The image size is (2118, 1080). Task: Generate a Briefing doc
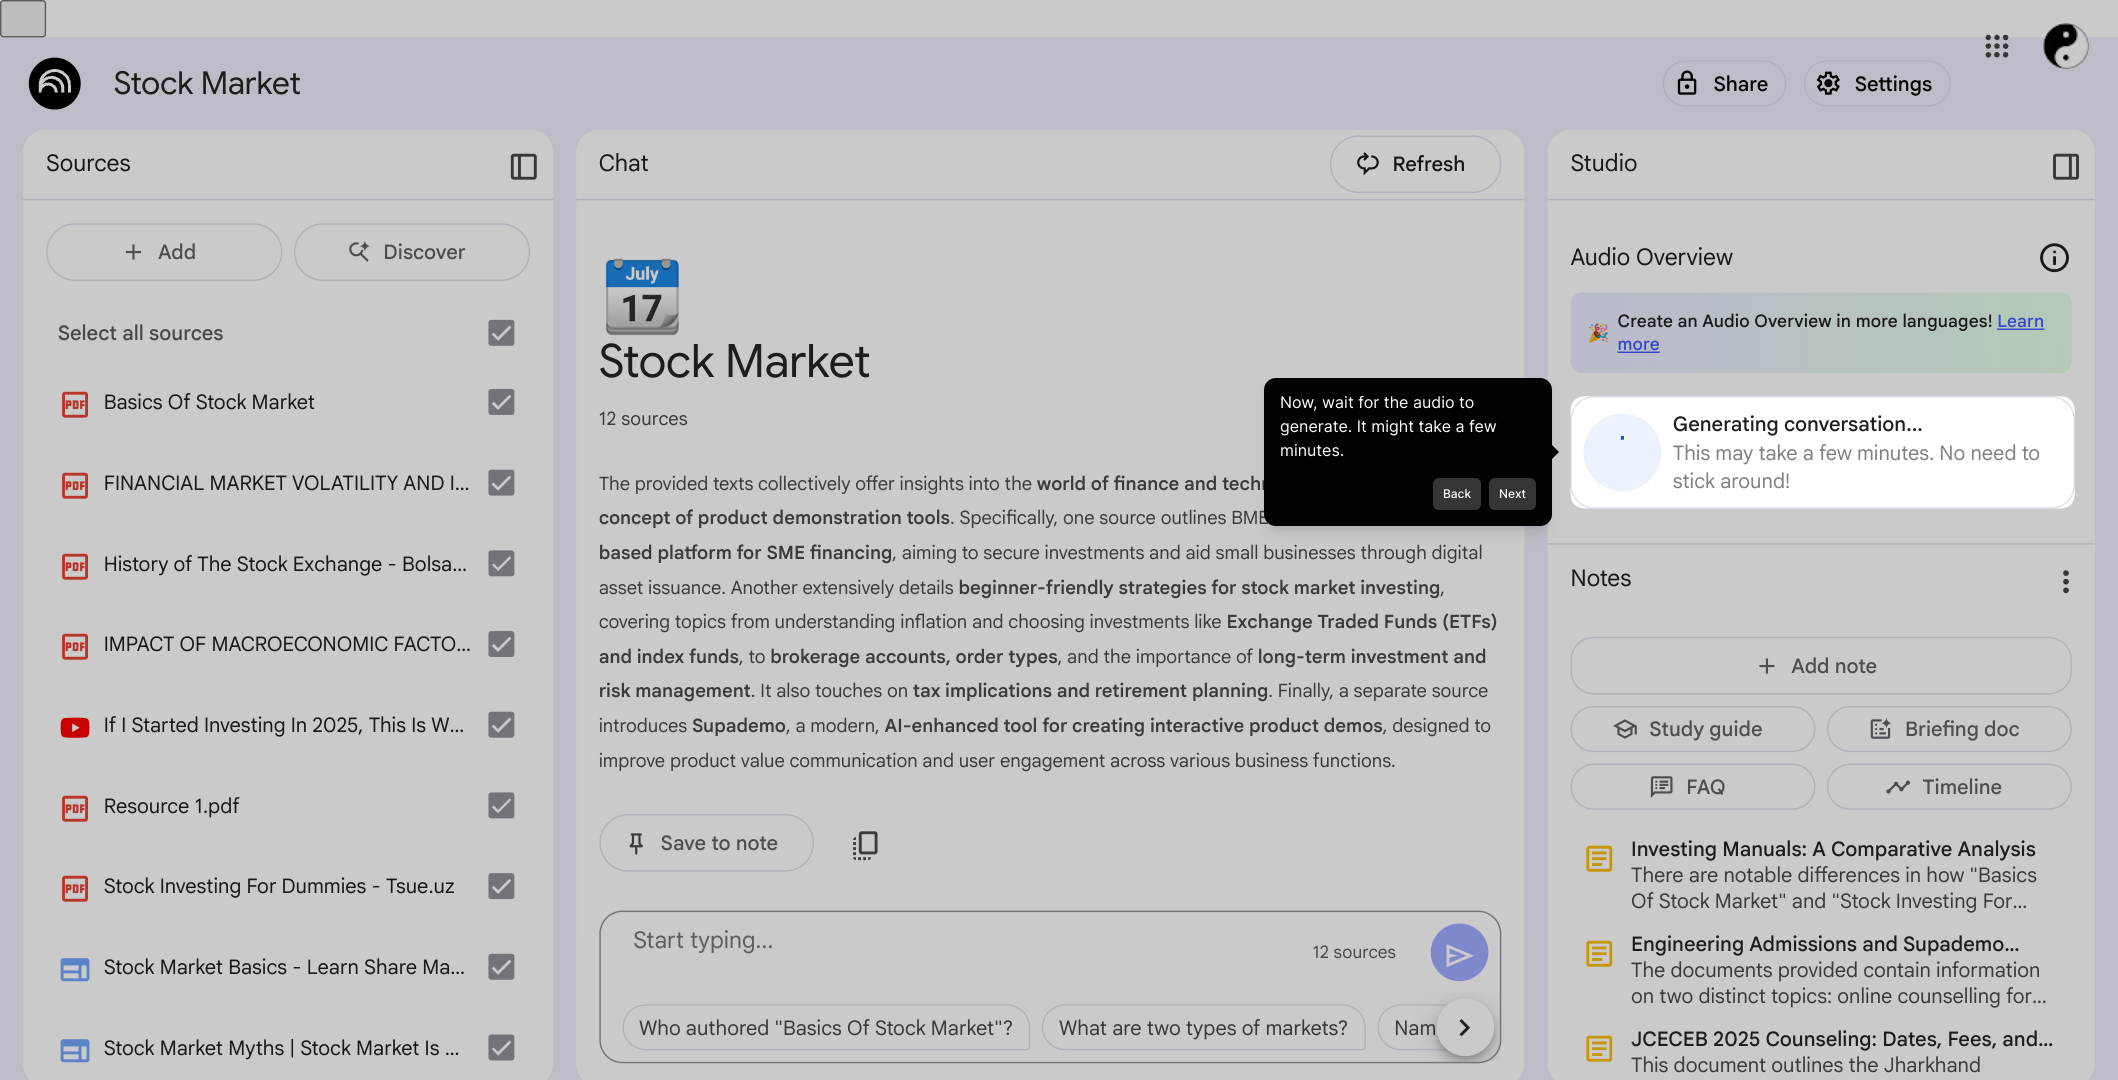(x=1948, y=729)
